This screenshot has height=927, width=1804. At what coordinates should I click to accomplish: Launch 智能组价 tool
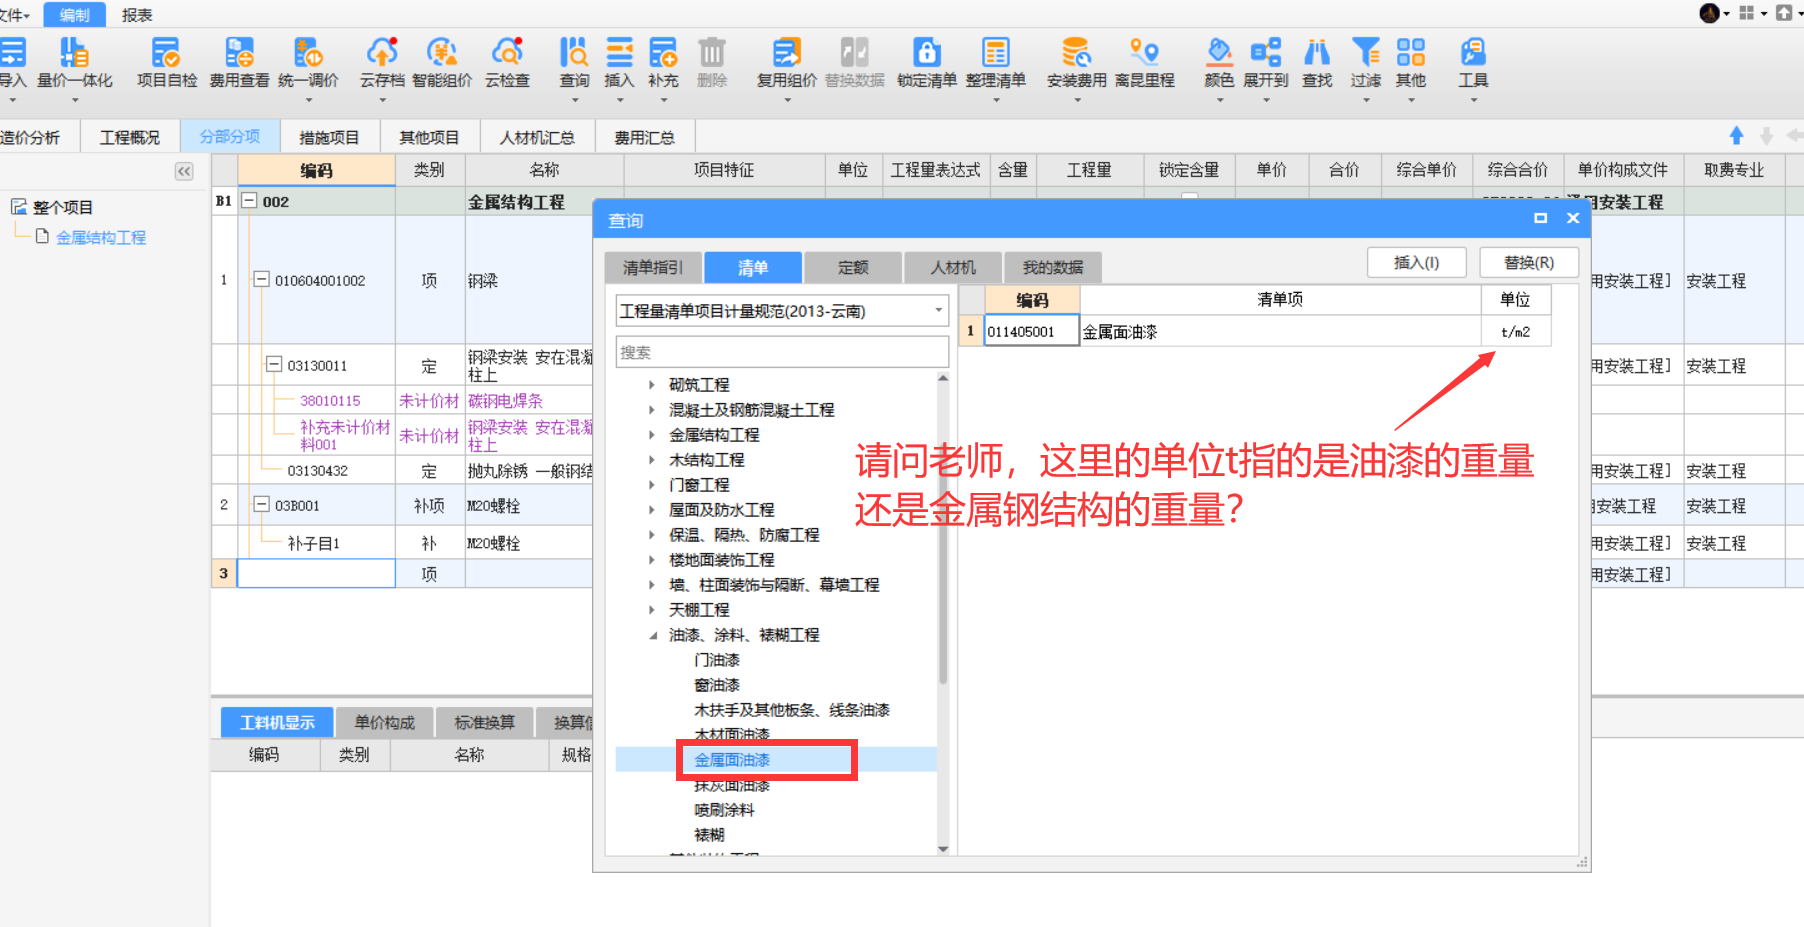coord(441,62)
